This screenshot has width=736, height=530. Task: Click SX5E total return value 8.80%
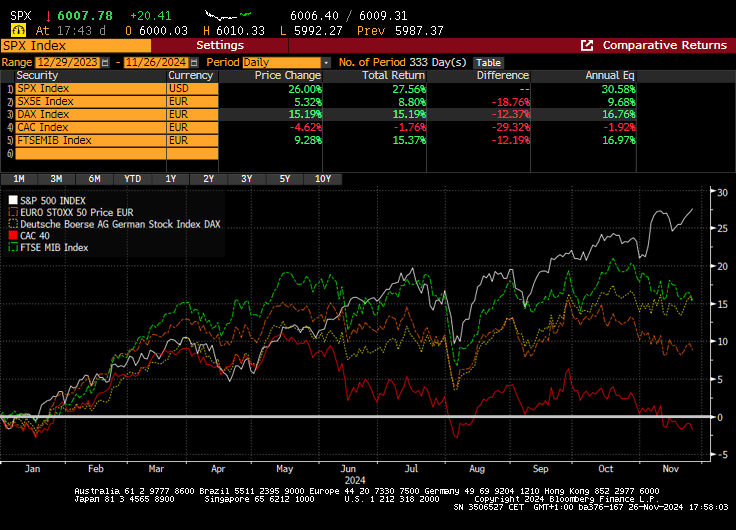coord(412,102)
